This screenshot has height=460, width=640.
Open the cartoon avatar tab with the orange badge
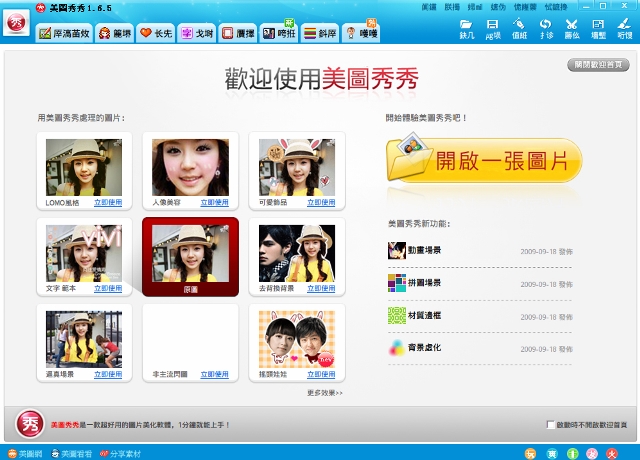pyautogui.click(x=361, y=33)
